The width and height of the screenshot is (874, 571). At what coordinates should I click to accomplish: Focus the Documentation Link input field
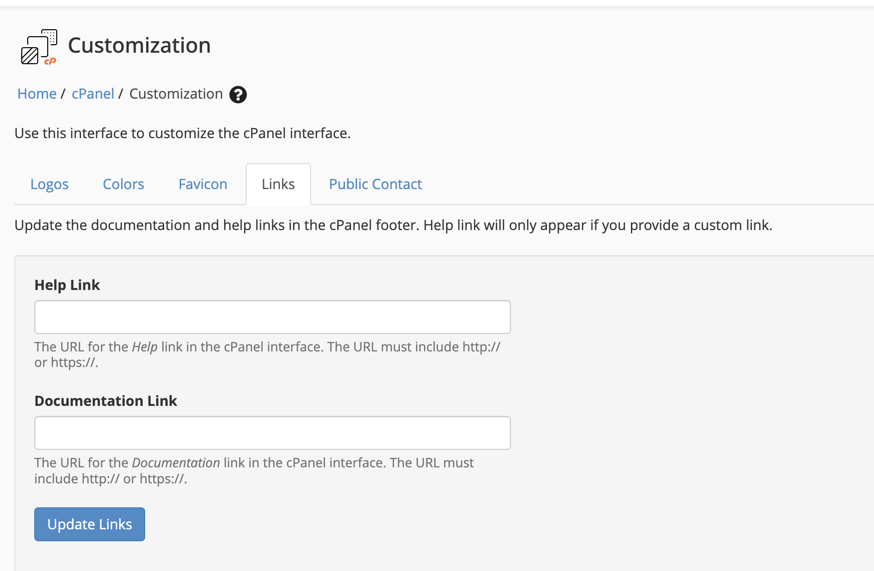[272, 433]
